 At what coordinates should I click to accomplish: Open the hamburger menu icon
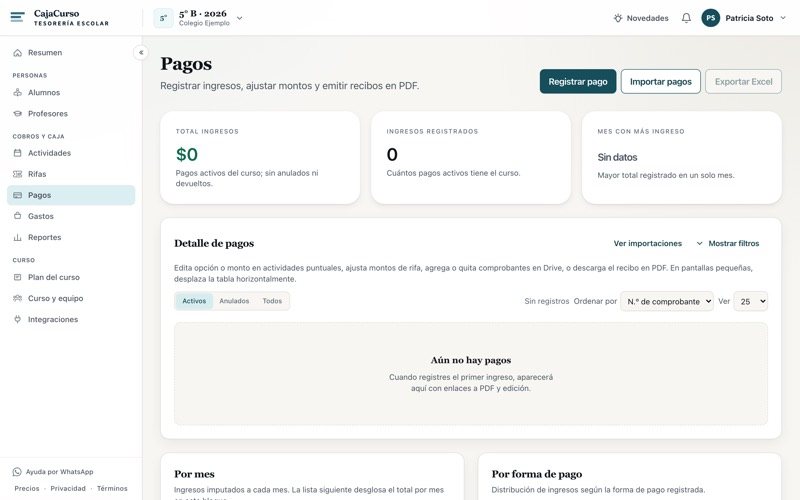tap(17, 17)
